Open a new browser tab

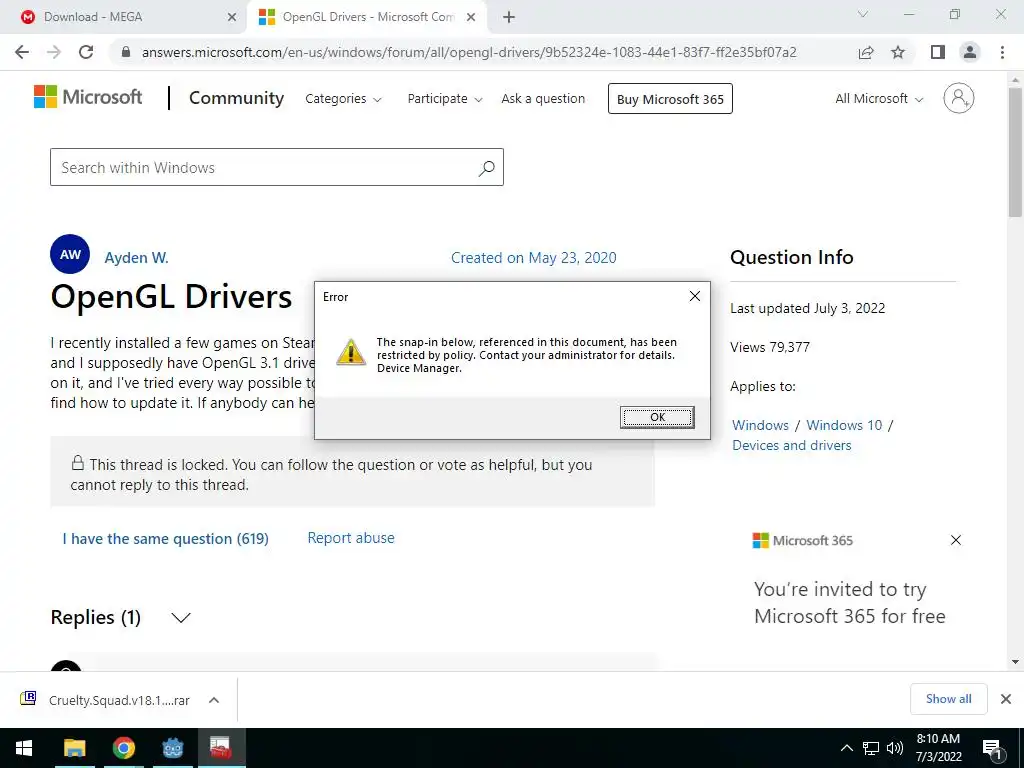pyautogui.click(x=509, y=18)
